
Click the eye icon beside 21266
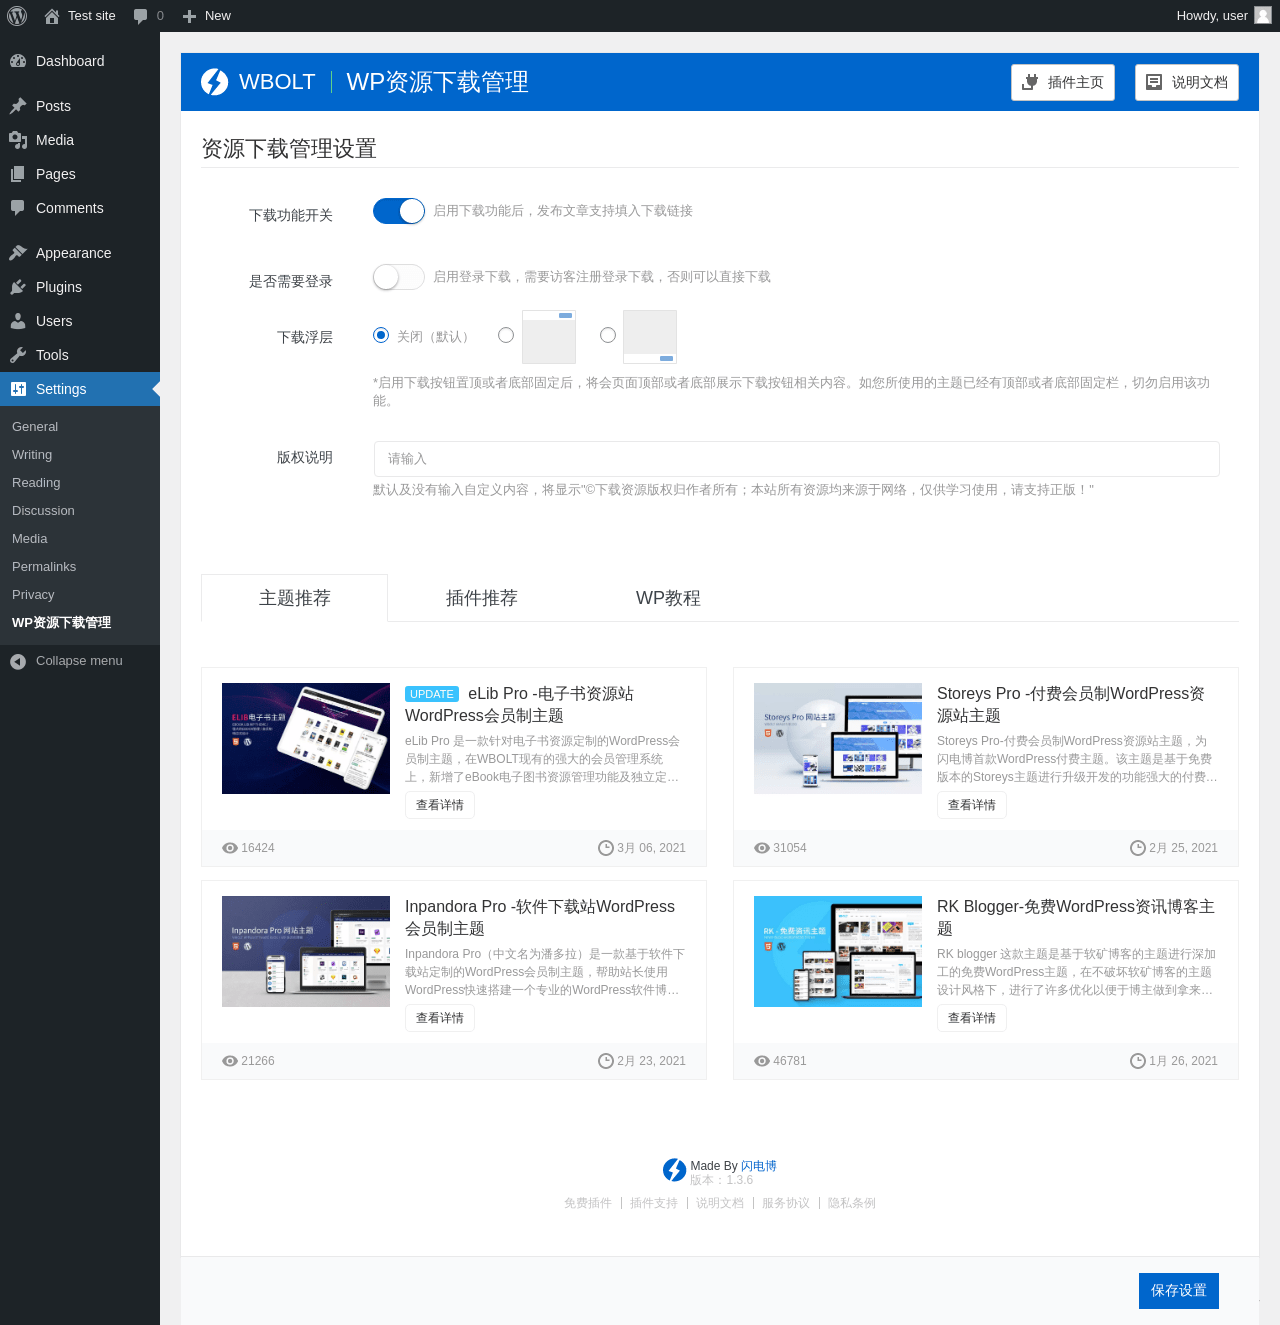click(230, 1061)
